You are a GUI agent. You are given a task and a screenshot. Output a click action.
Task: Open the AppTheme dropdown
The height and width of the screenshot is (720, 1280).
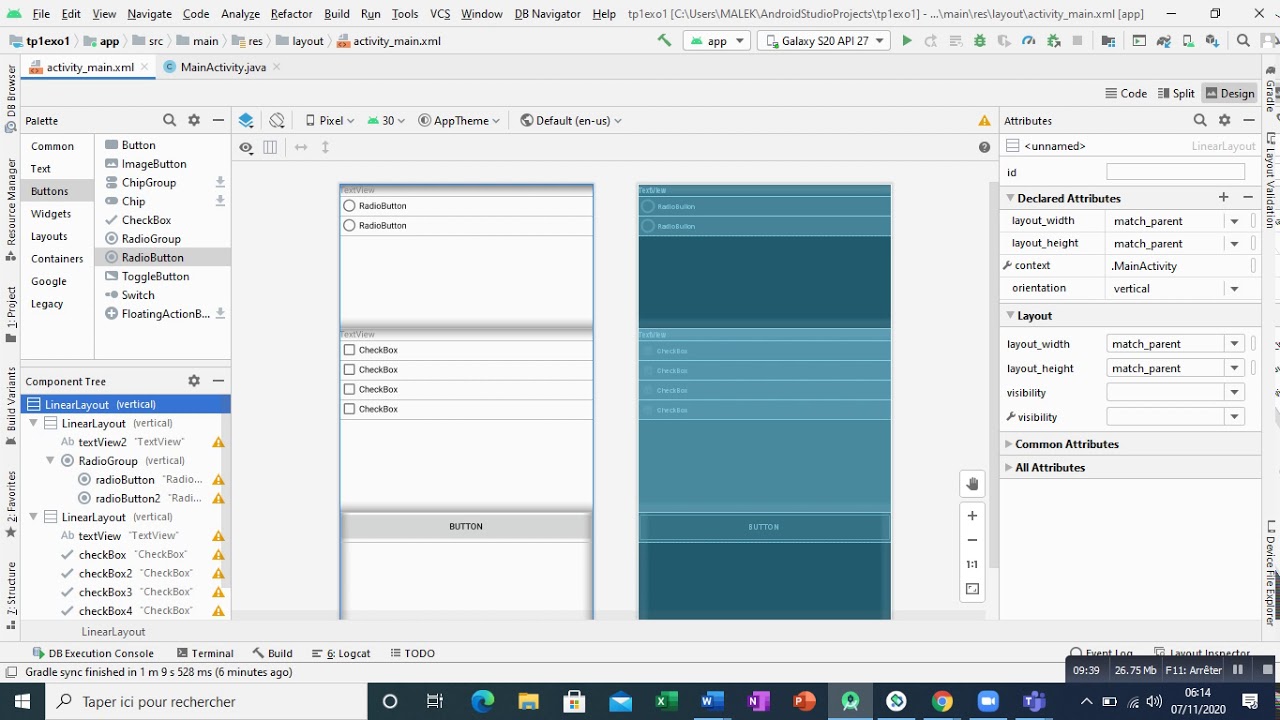pyautogui.click(x=460, y=120)
